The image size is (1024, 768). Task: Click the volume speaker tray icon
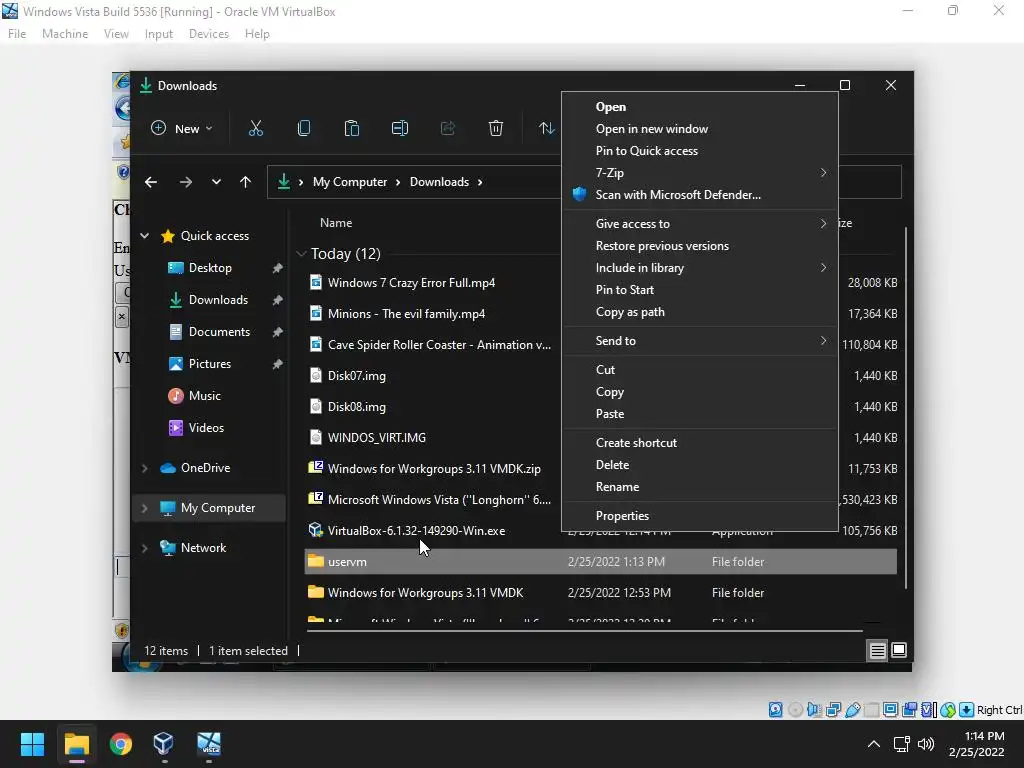point(926,744)
